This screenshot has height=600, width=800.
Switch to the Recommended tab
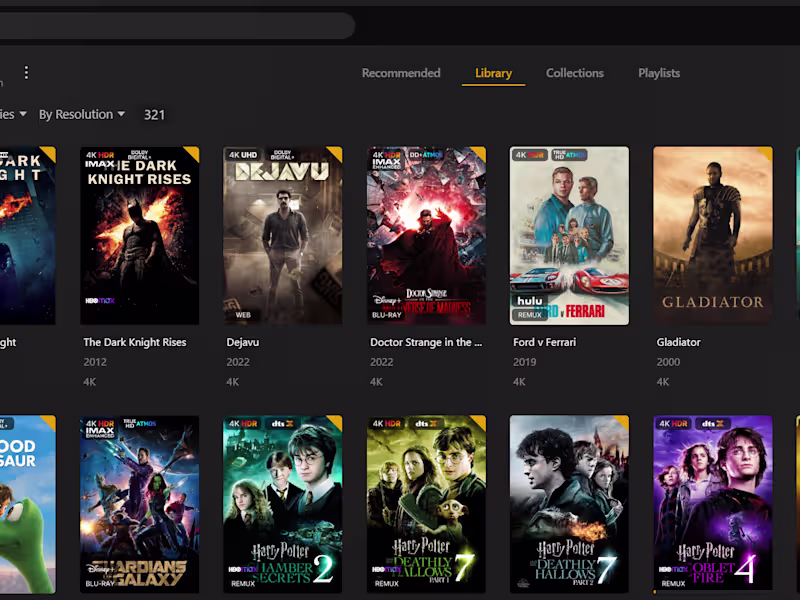click(x=401, y=73)
